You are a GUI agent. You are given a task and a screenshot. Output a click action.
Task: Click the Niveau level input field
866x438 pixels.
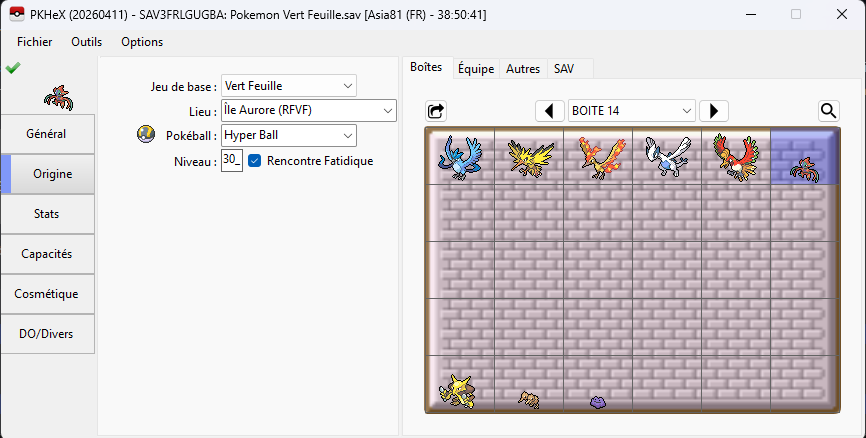click(x=231, y=160)
